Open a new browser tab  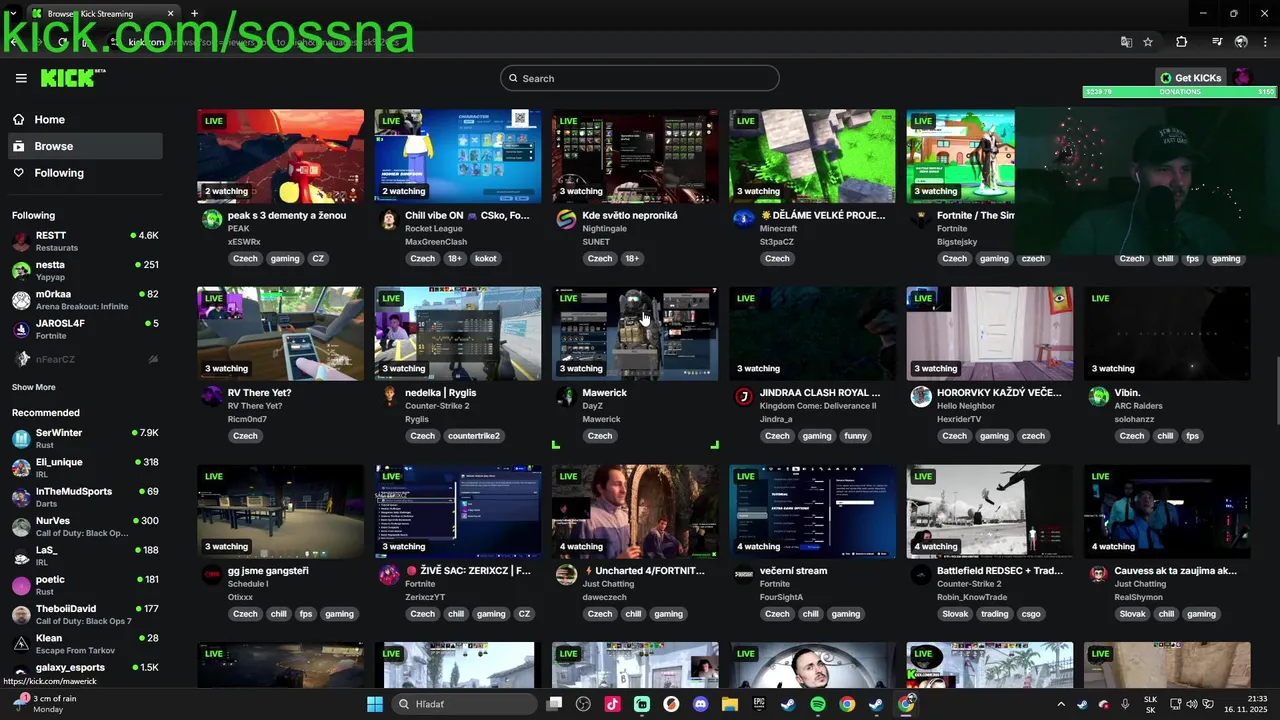(x=194, y=14)
